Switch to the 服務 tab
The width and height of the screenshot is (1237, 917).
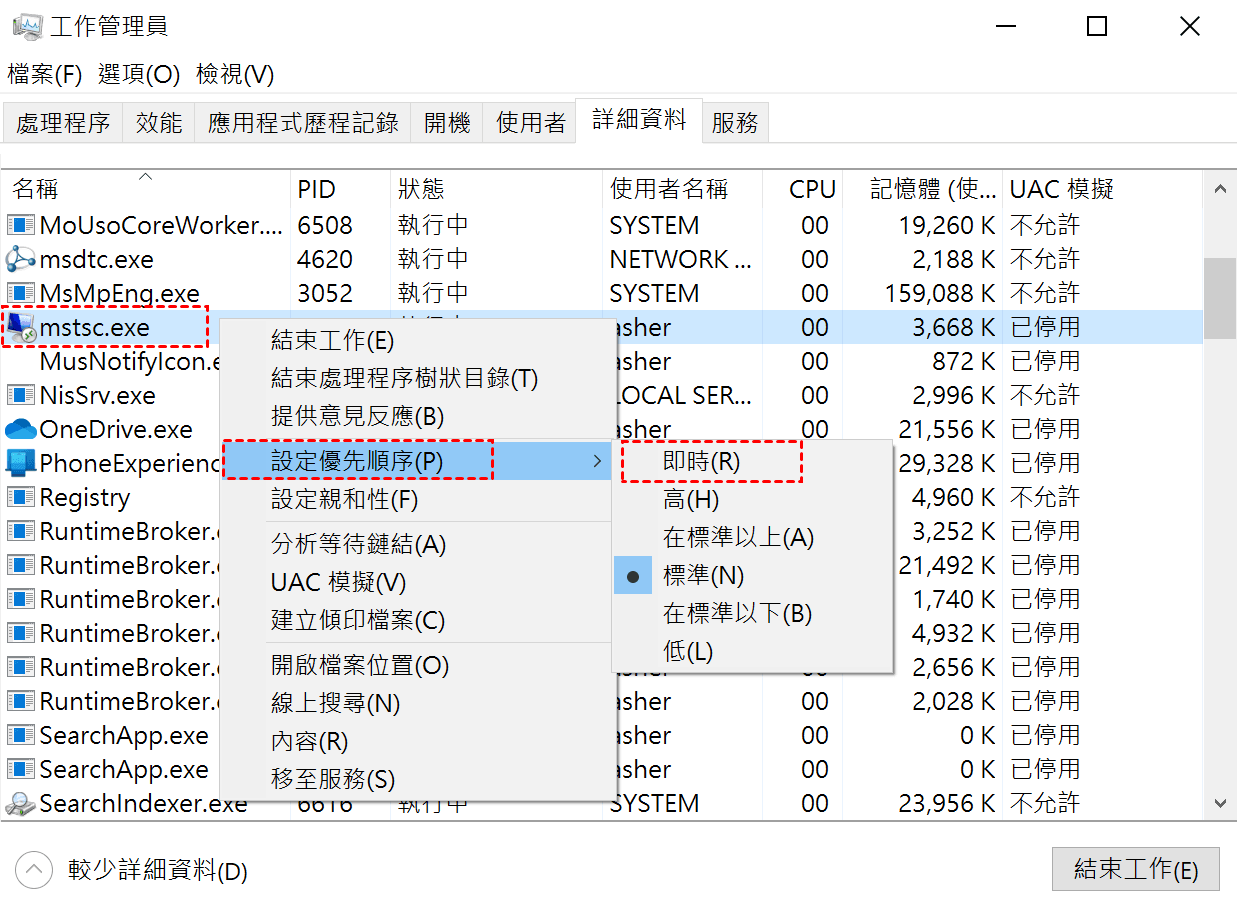[735, 123]
